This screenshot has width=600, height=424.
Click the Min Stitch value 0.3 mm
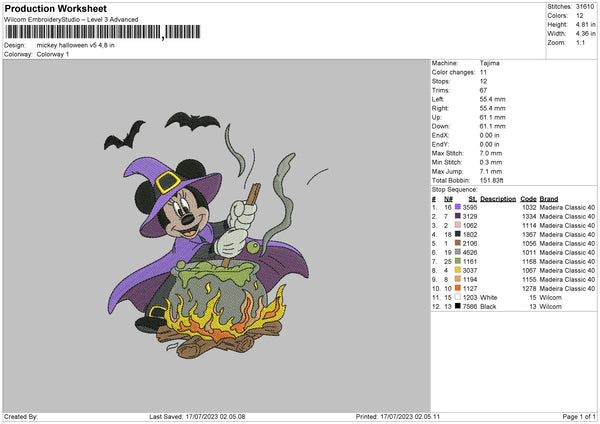[x=491, y=162]
